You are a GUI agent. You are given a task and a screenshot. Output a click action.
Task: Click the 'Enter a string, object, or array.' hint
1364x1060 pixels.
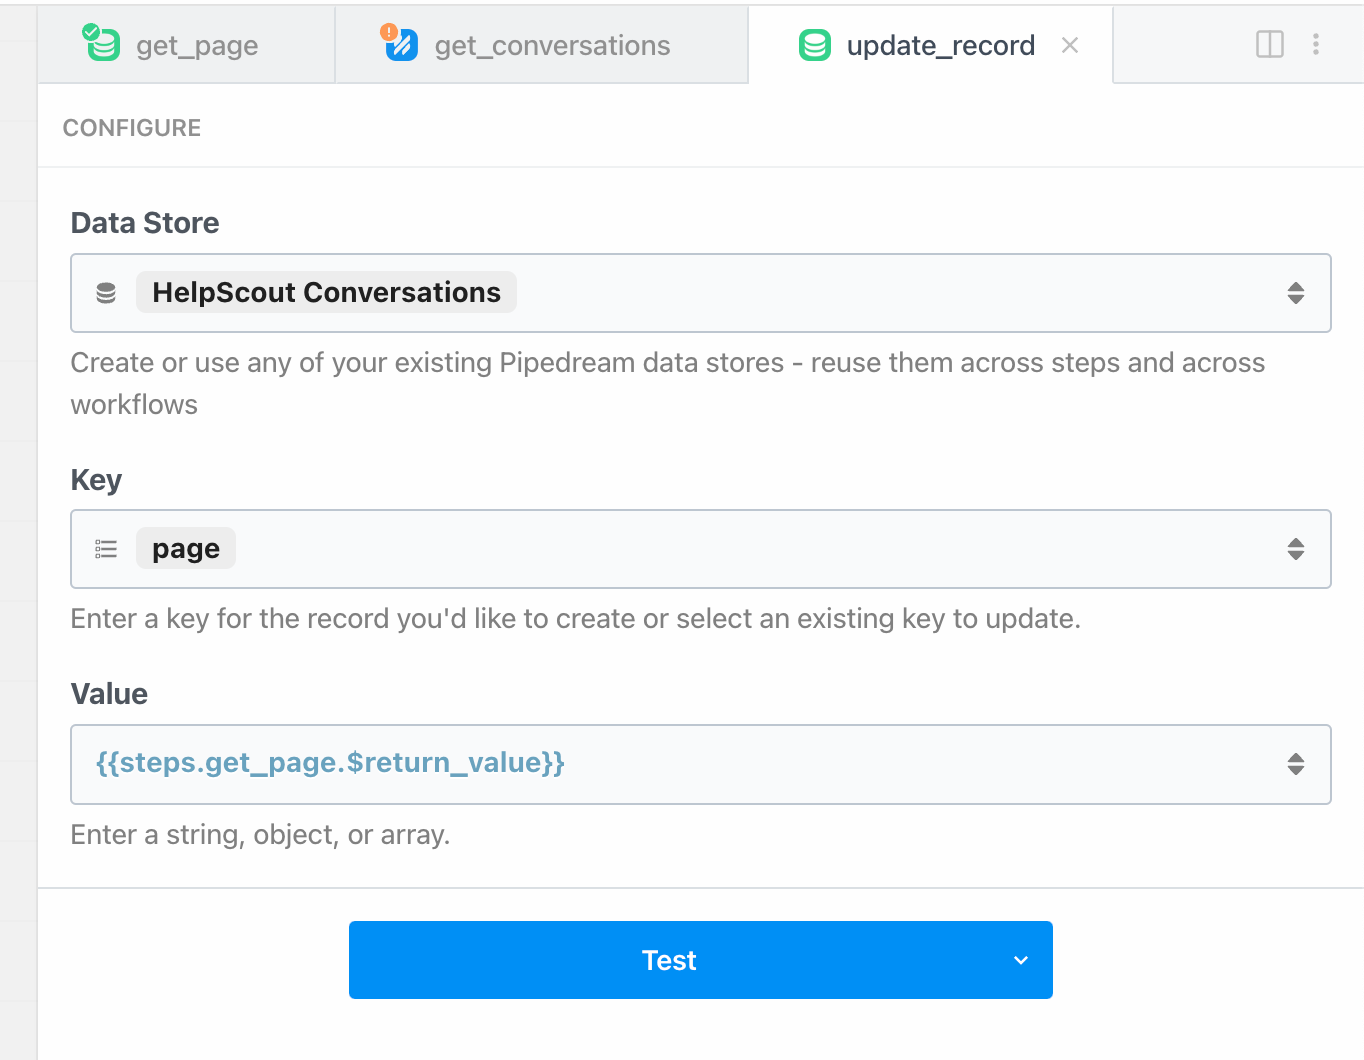(260, 834)
